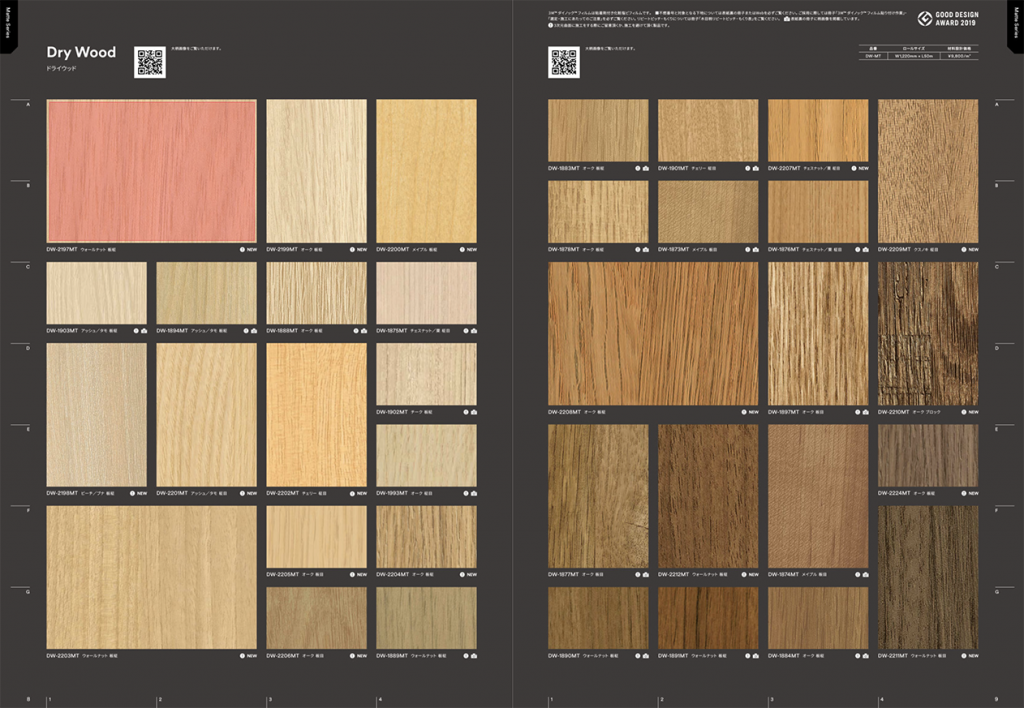Click the DW-2210MT product code label
This screenshot has width=1024, height=708.
(894, 412)
